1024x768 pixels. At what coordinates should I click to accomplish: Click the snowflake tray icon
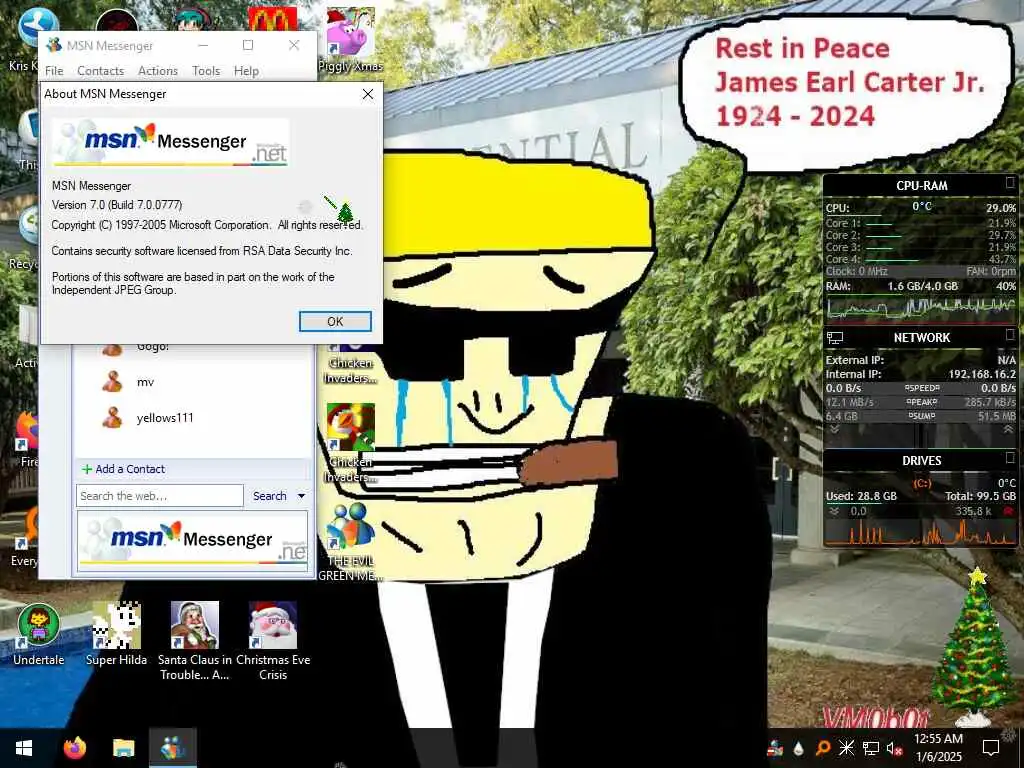[846, 748]
